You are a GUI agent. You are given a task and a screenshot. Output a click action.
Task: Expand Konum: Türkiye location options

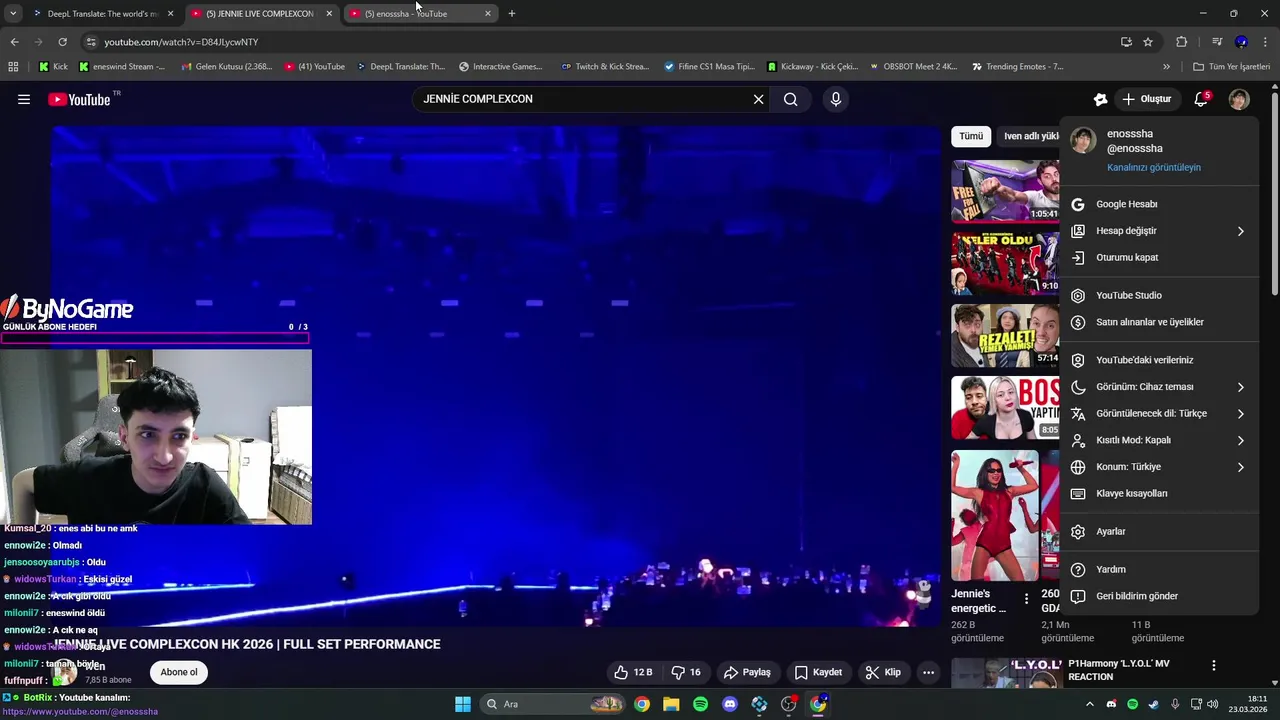pos(1158,467)
